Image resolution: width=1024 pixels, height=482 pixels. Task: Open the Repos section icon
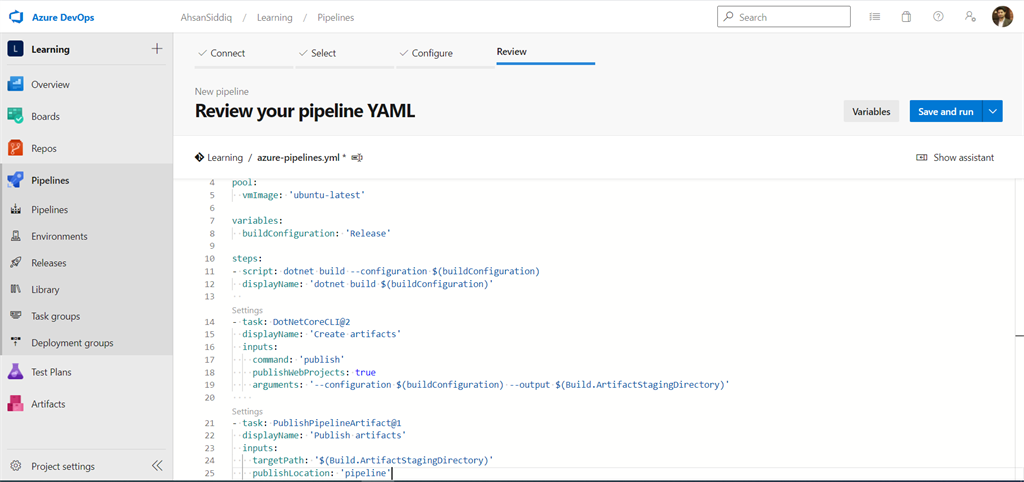coord(16,148)
